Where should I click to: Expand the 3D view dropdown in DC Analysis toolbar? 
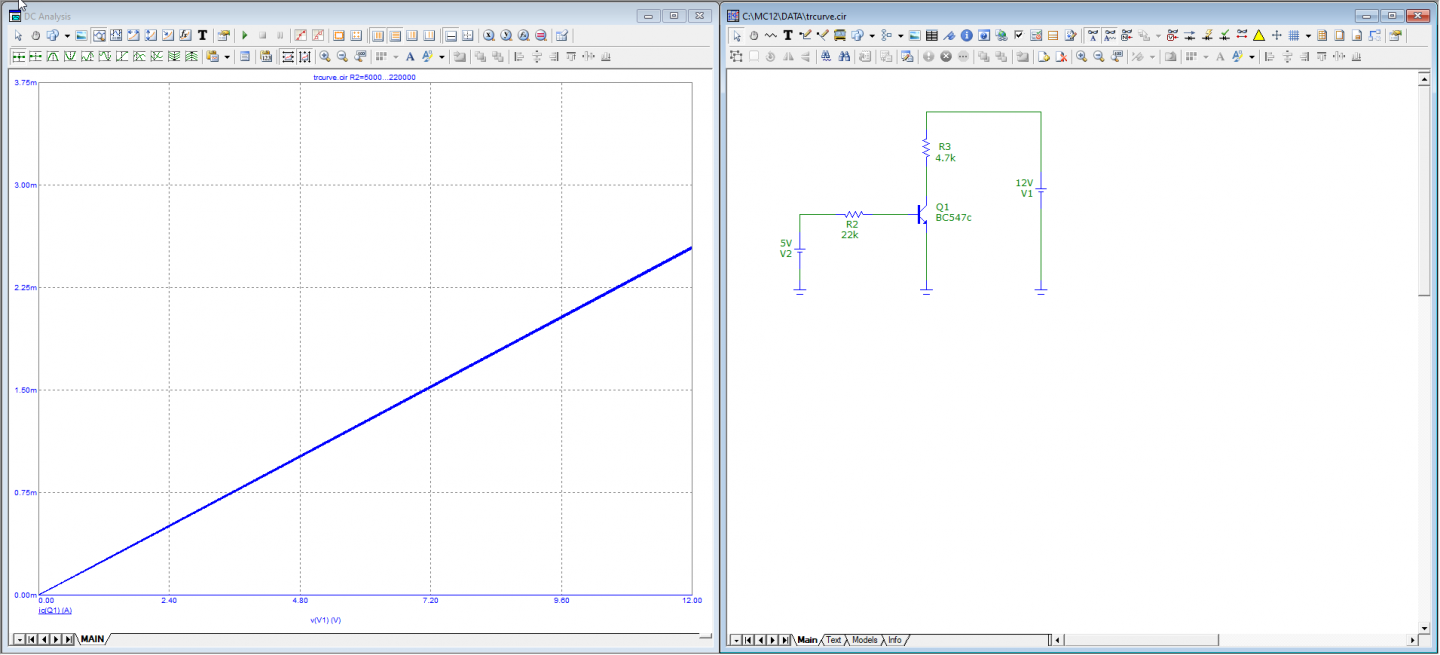[x=67, y=35]
